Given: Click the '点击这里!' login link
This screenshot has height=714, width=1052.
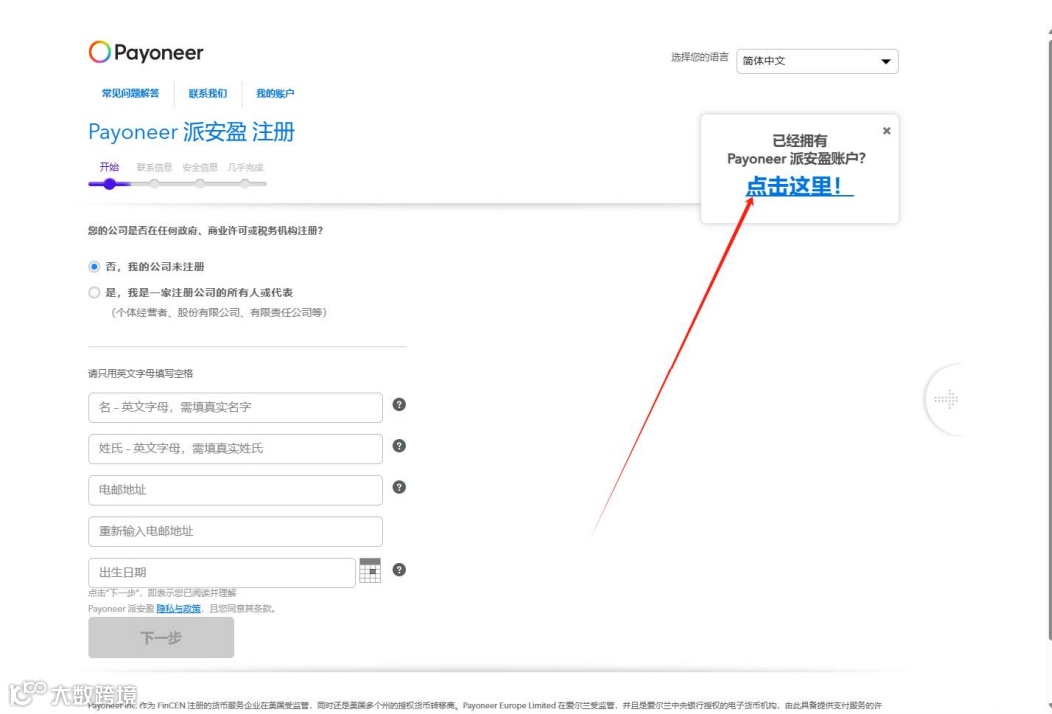Looking at the screenshot, I should [799, 186].
